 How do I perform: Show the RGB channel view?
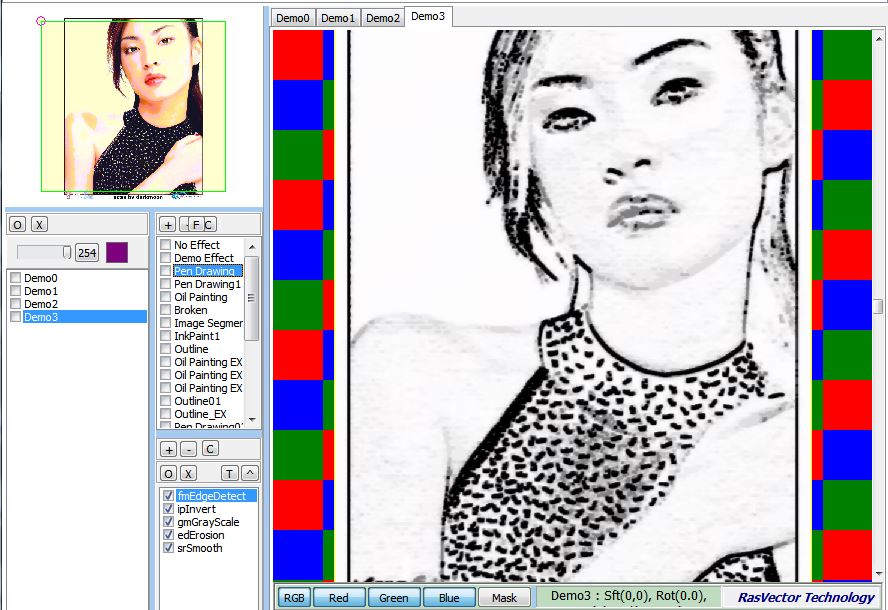[294, 598]
